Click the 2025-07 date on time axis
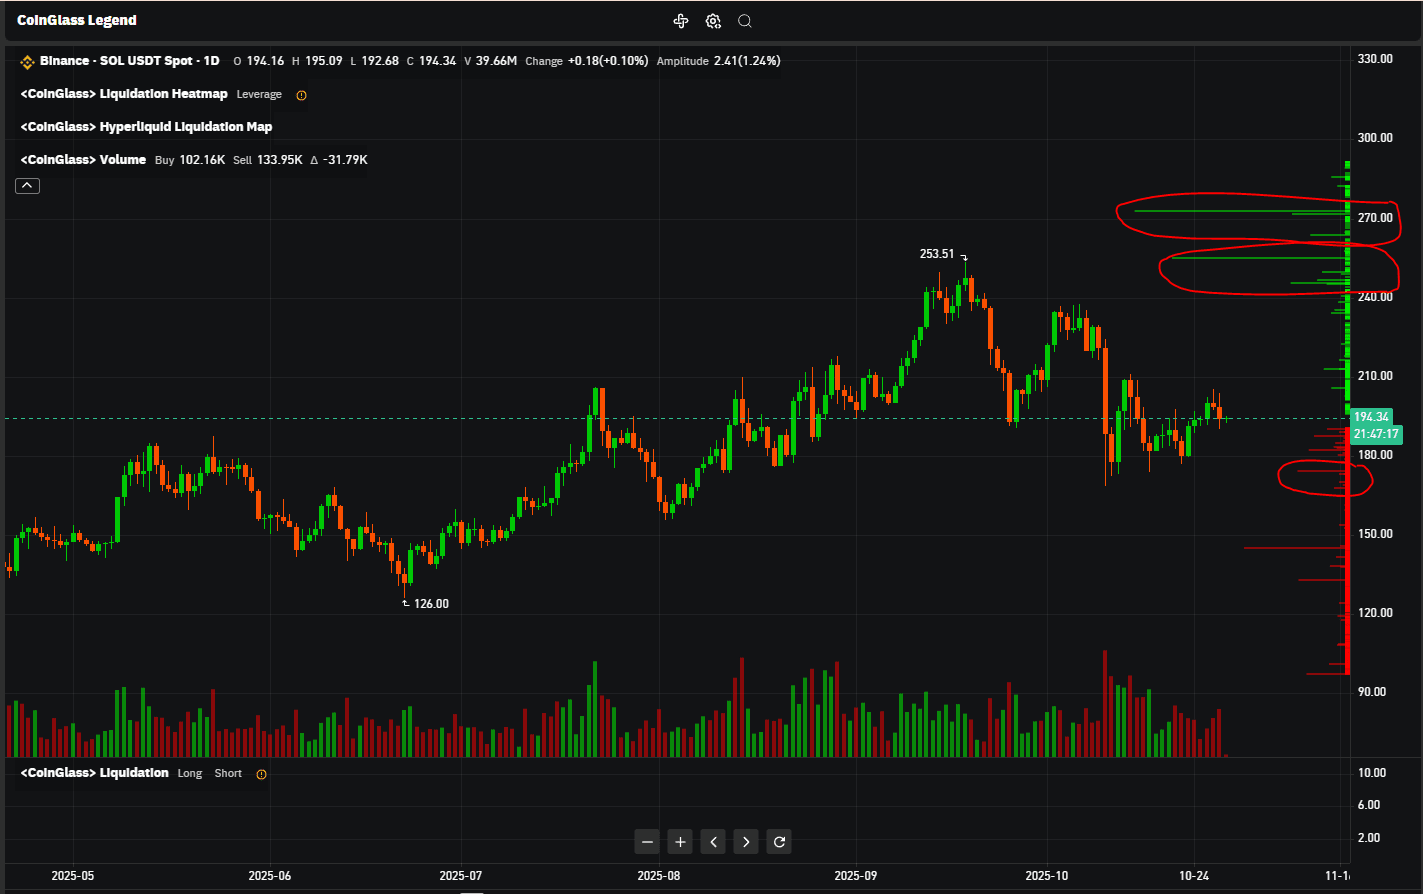The image size is (1423, 894). (x=461, y=876)
